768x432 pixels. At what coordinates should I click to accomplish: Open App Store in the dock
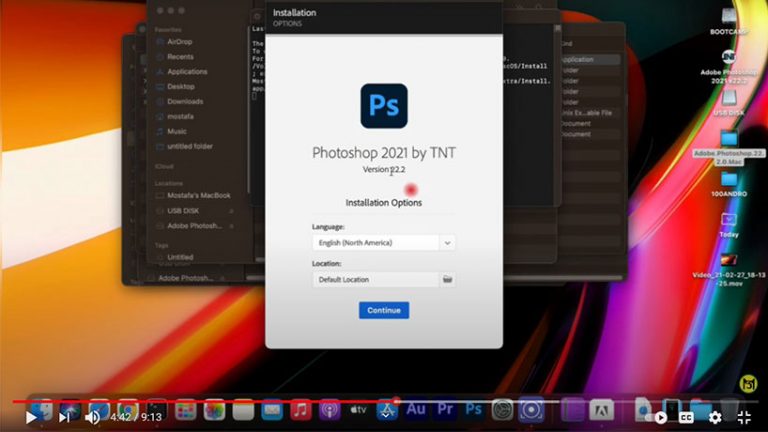click(387, 410)
